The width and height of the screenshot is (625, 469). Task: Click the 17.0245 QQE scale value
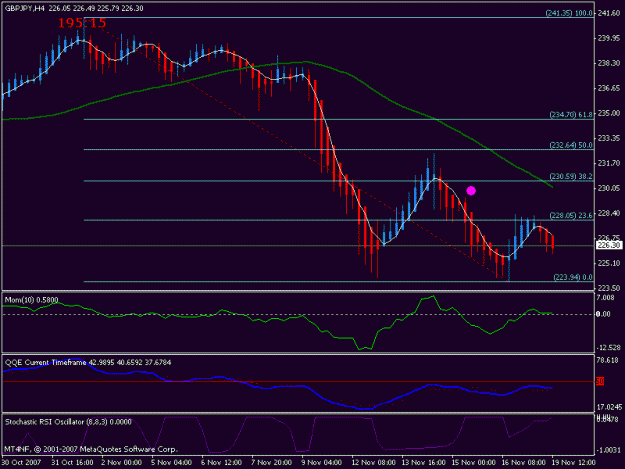click(x=609, y=407)
